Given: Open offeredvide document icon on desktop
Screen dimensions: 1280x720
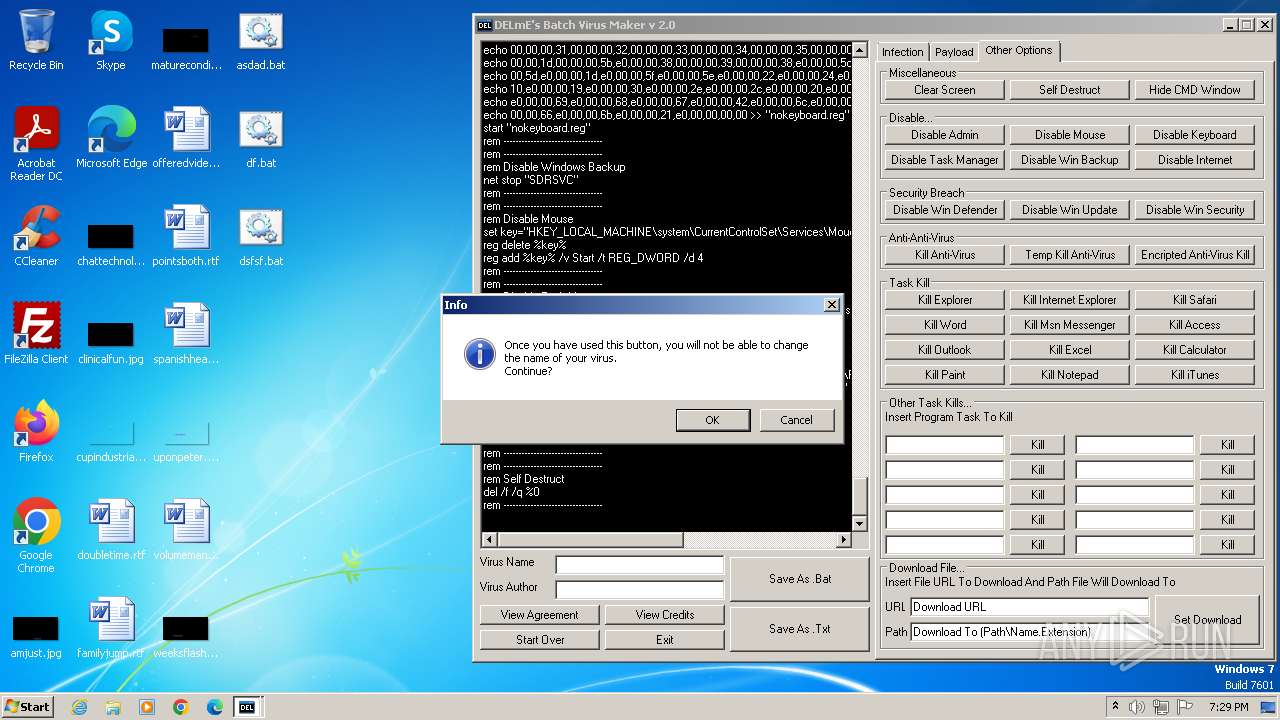Looking at the screenshot, I should (x=186, y=138).
